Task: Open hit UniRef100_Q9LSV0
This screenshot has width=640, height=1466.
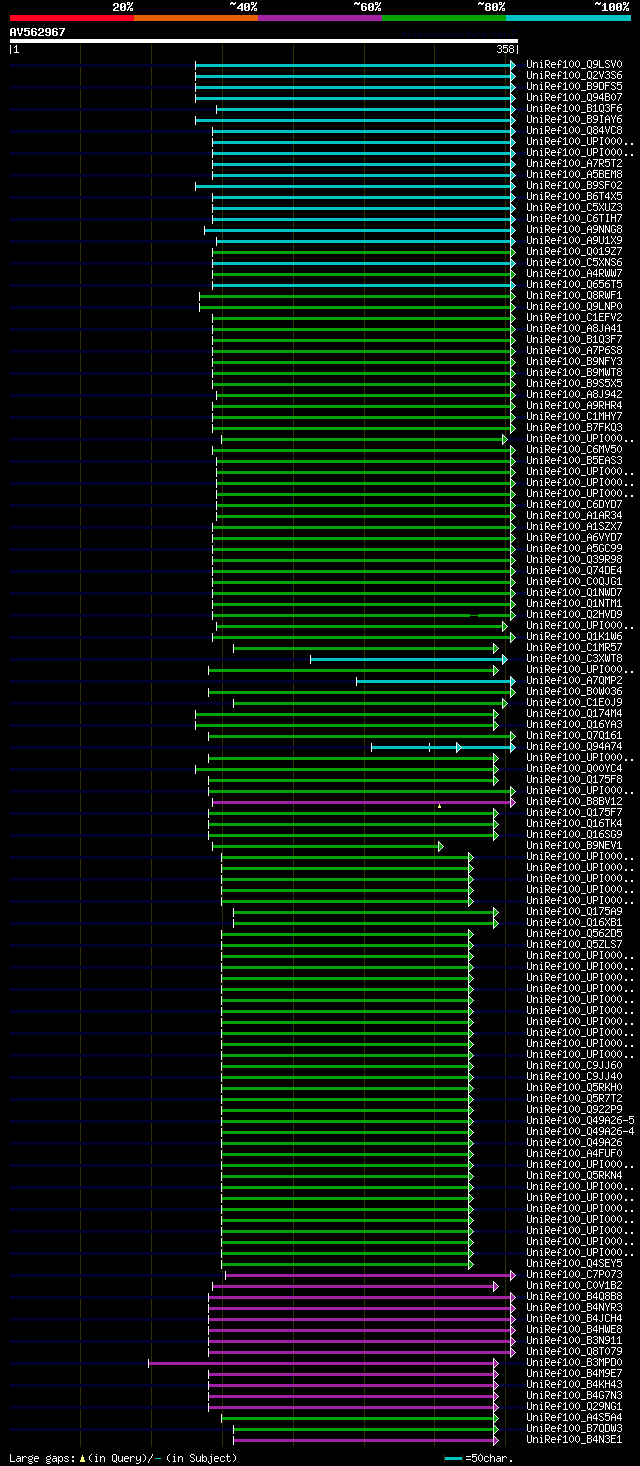Action: tap(574, 65)
